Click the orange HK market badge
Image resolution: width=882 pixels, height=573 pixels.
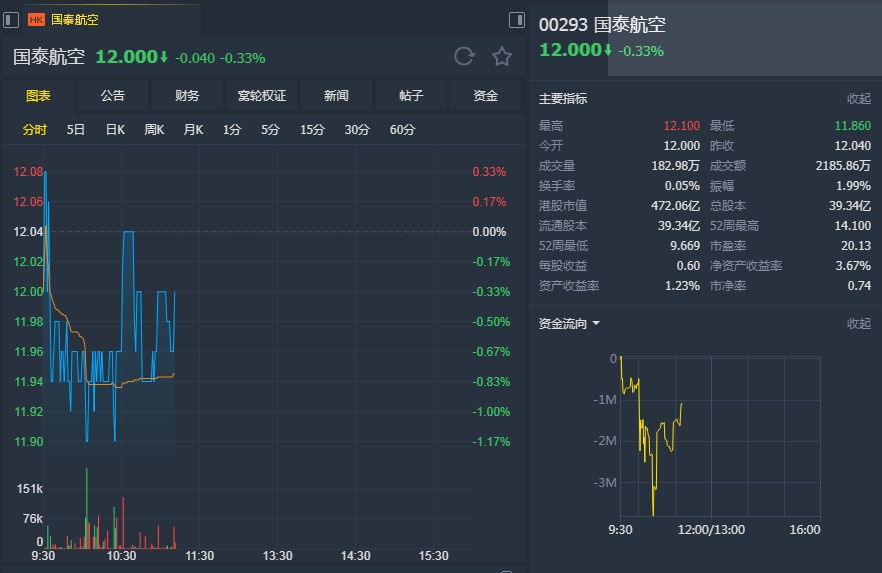(36, 20)
